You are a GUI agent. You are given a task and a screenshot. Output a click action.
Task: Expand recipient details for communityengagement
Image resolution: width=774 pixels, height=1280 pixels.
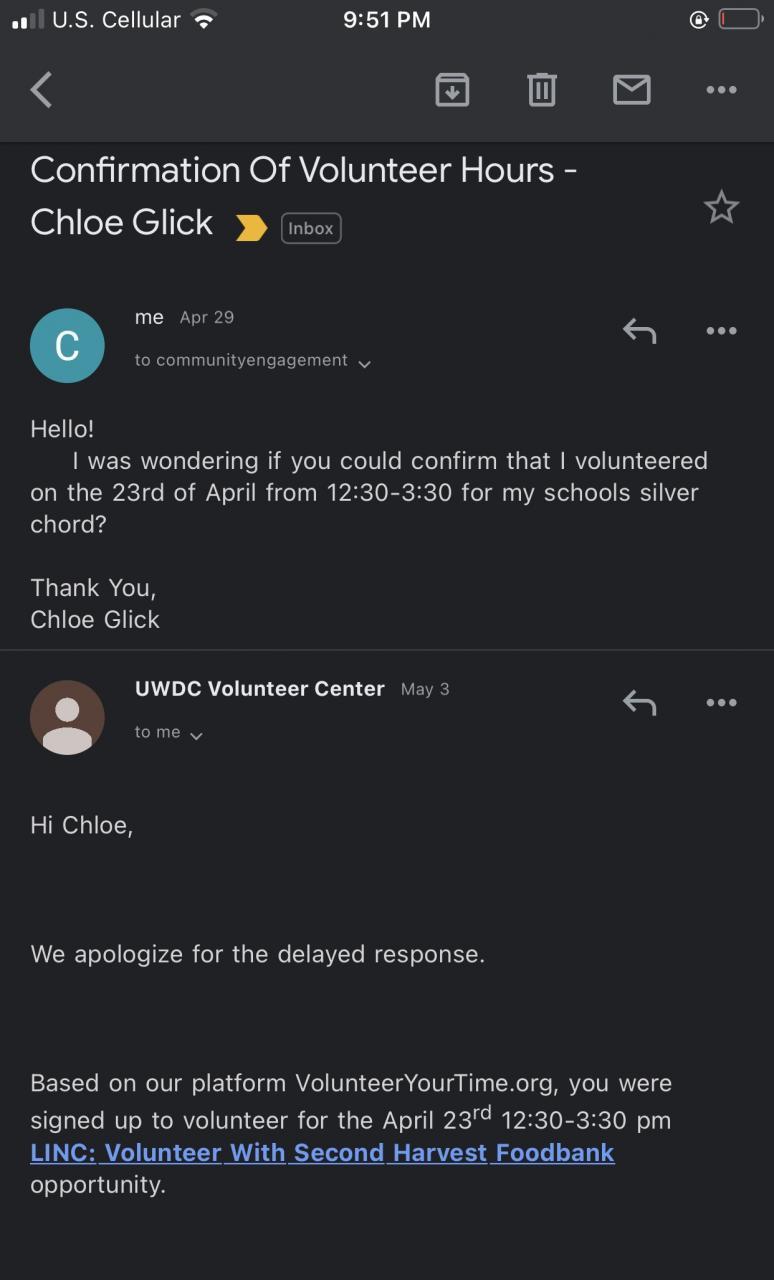coord(364,363)
